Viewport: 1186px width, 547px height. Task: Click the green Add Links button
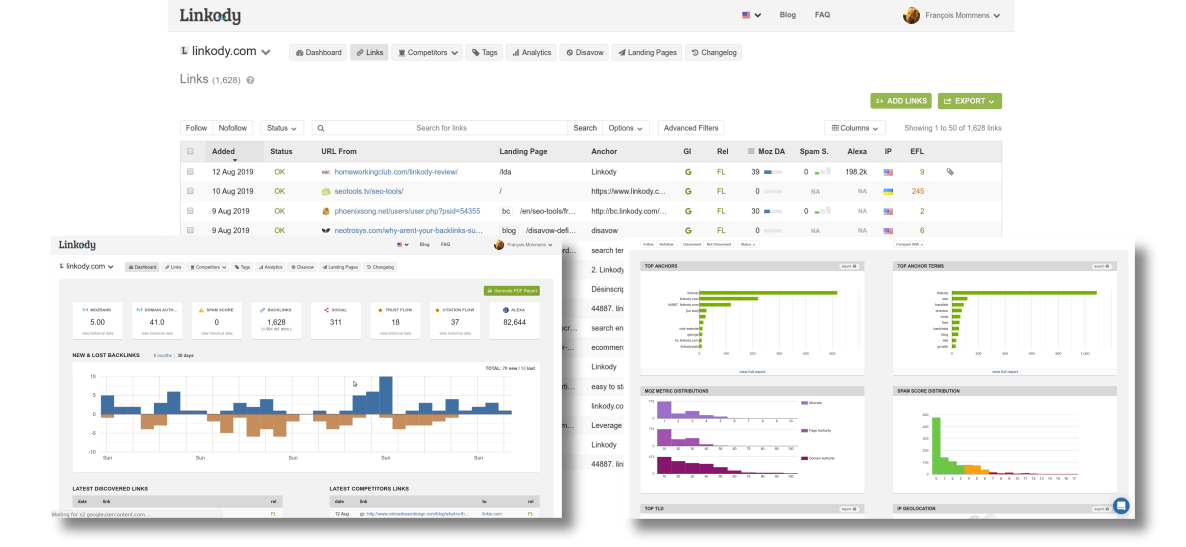901,101
